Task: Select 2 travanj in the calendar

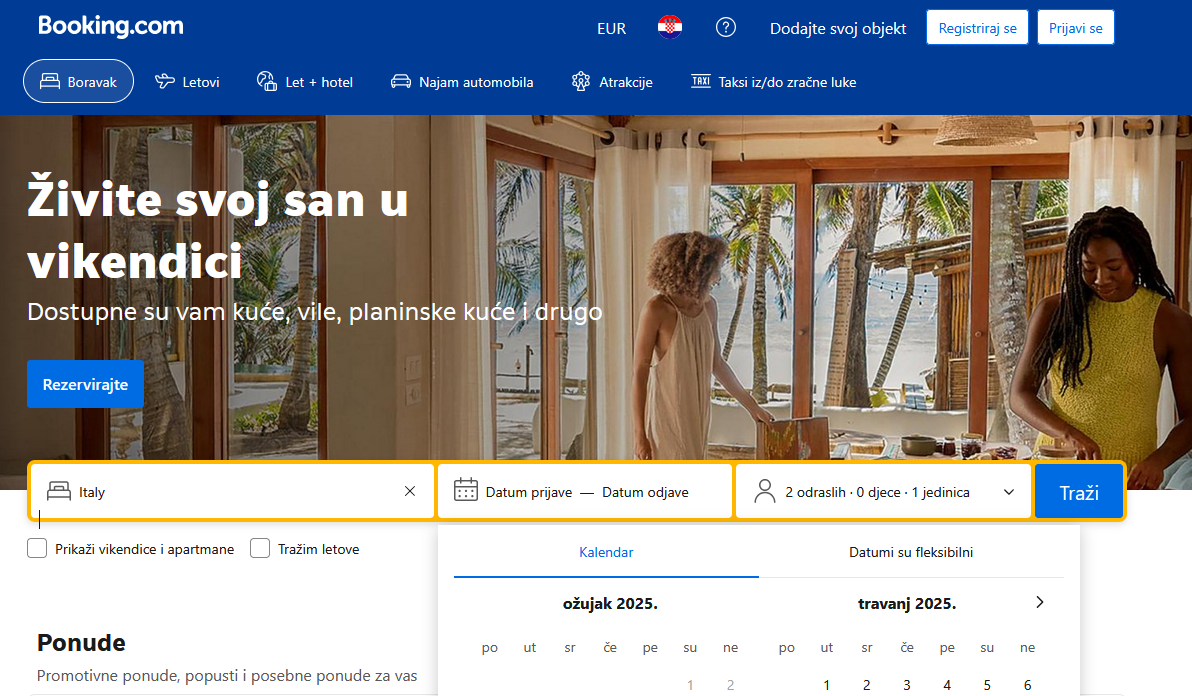Action: click(x=867, y=685)
